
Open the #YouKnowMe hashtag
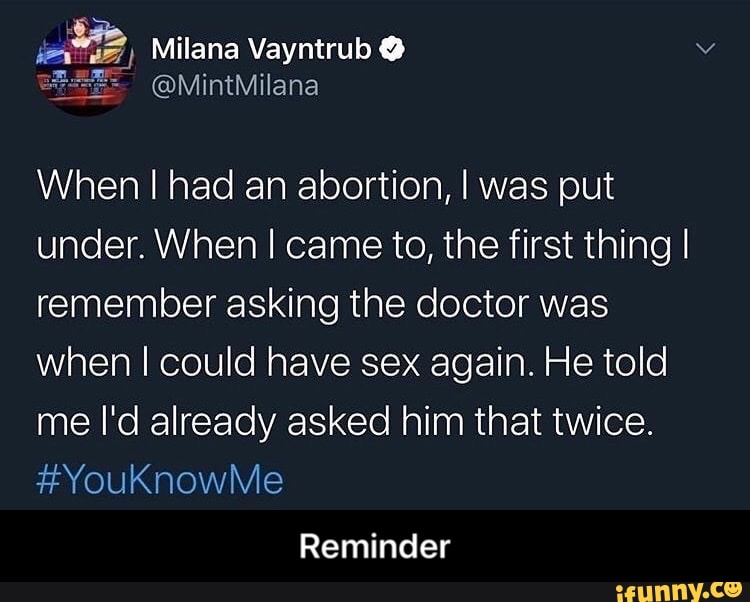(160, 480)
